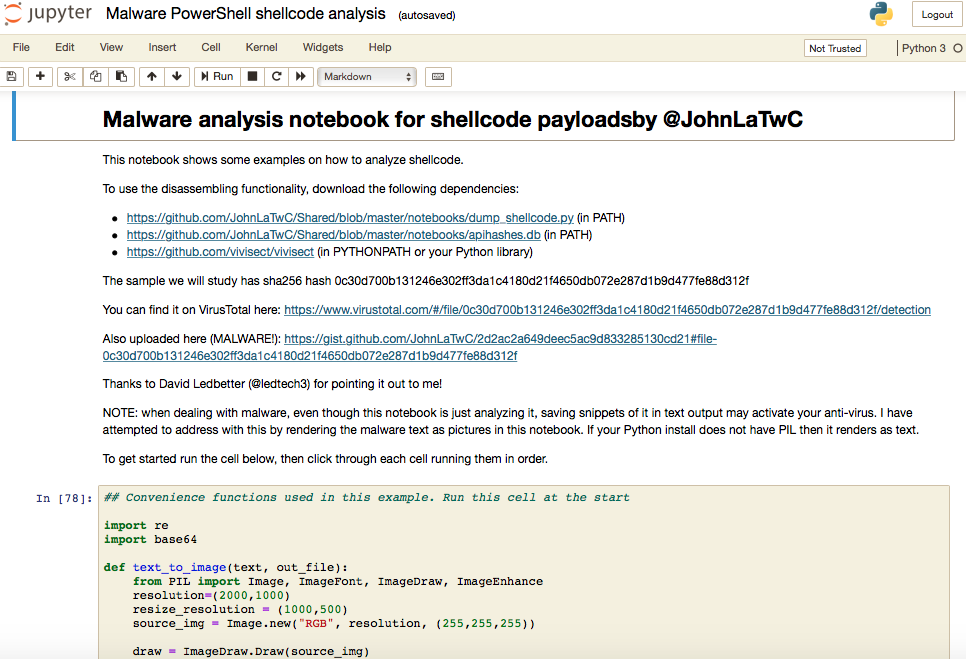Click the Logout button
Screen dimensions: 966x659
click(937, 15)
